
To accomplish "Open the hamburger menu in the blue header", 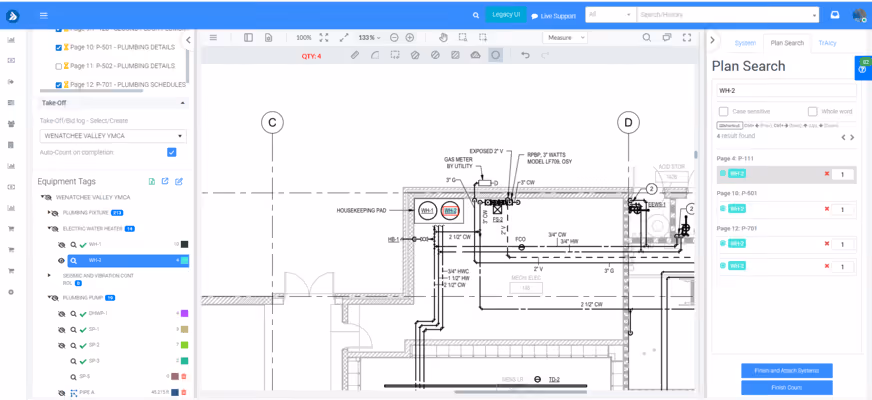I will [44, 16].
